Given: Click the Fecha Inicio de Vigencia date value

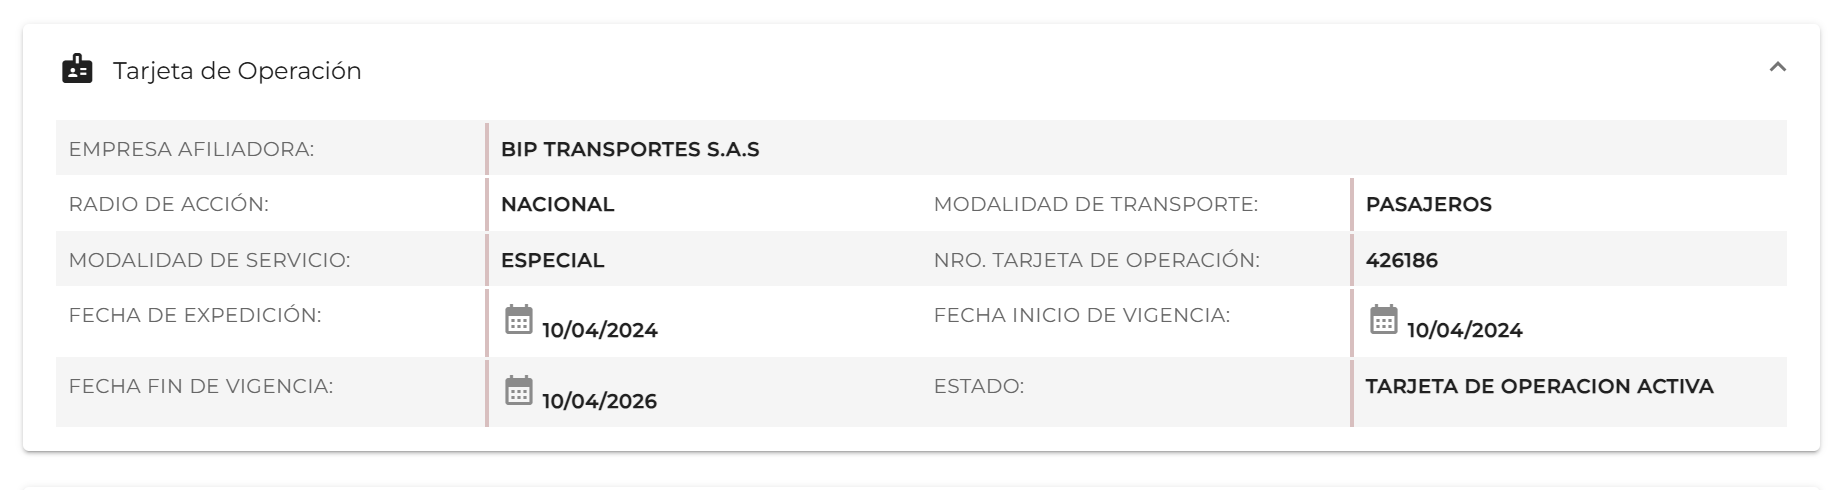Looking at the screenshot, I should pos(1464,331).
